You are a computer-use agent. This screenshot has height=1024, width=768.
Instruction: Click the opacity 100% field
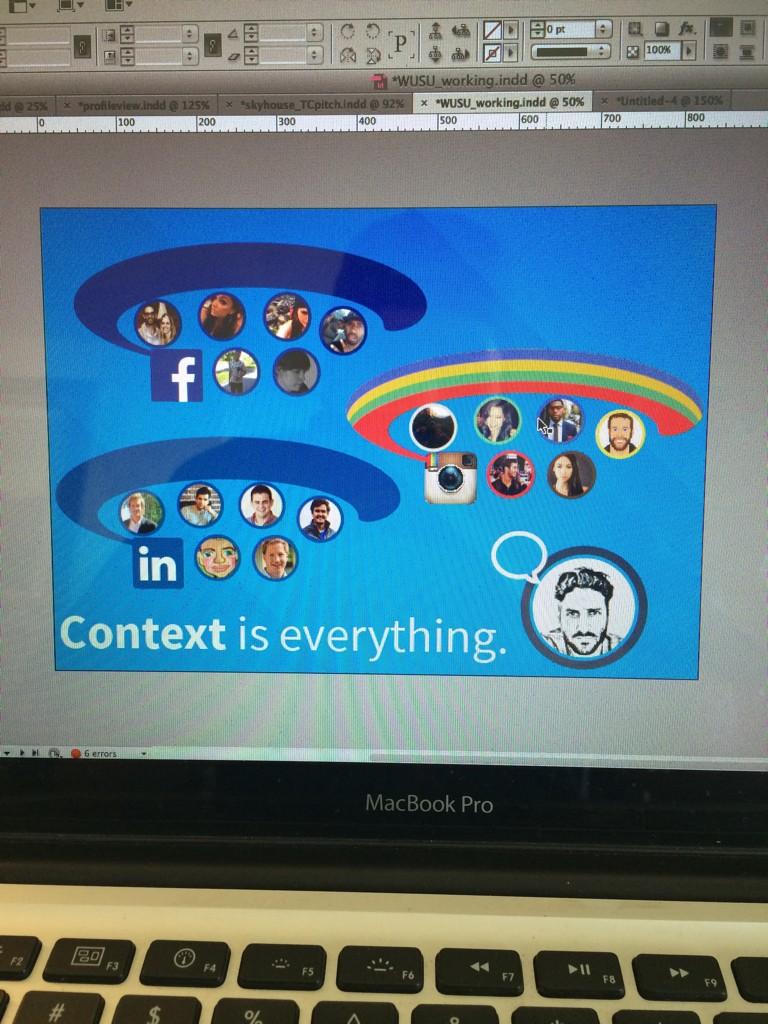point(663,50)
